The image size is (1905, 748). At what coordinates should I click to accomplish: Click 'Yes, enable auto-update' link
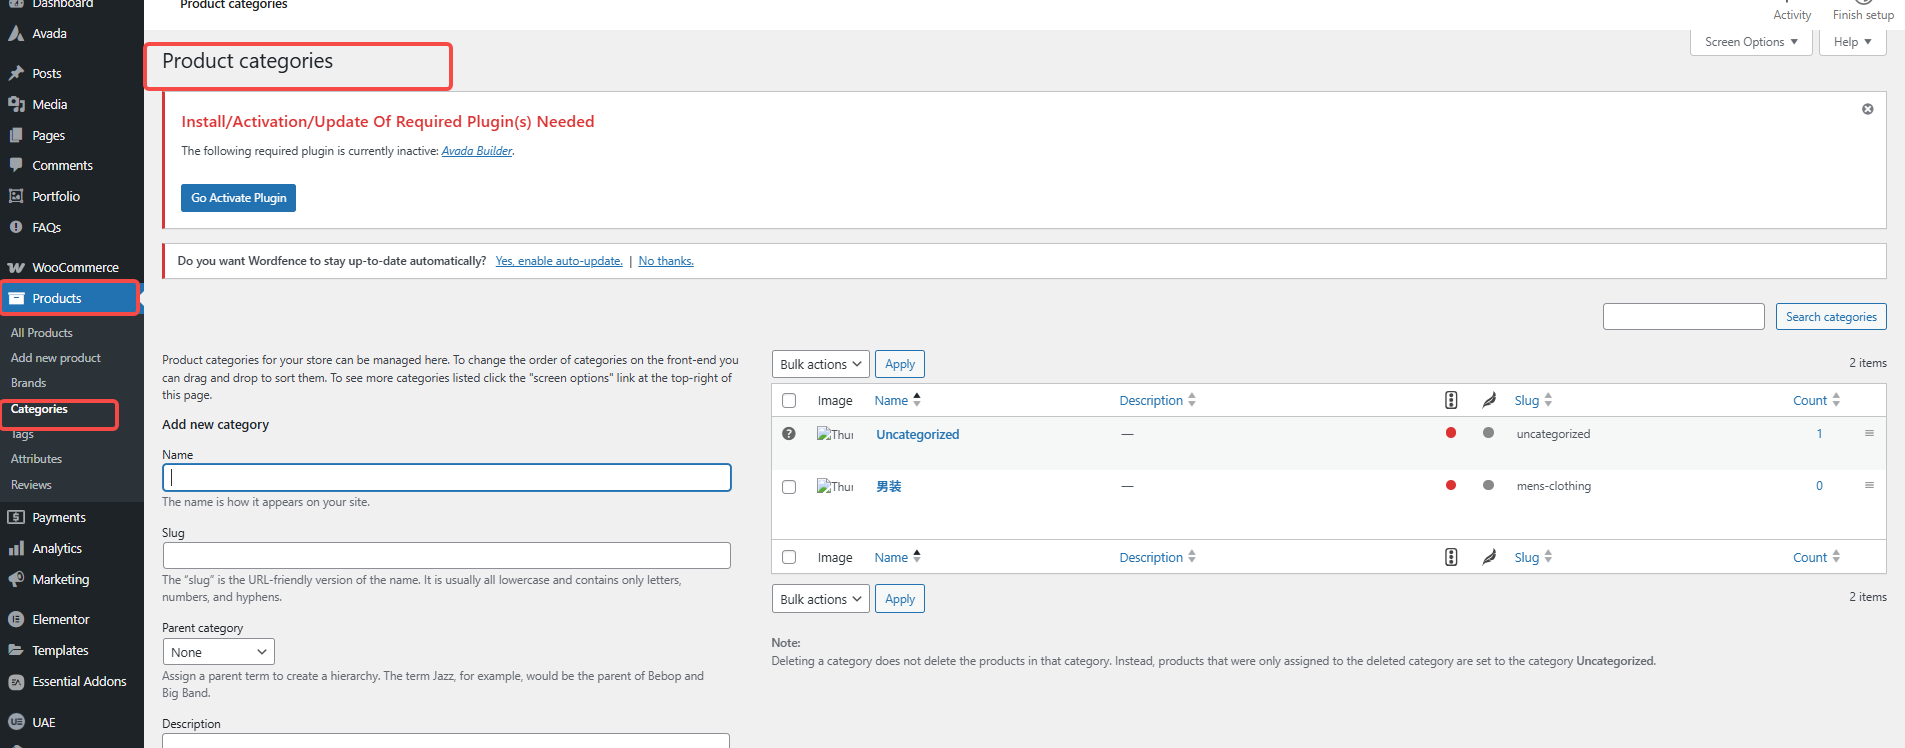559,261
